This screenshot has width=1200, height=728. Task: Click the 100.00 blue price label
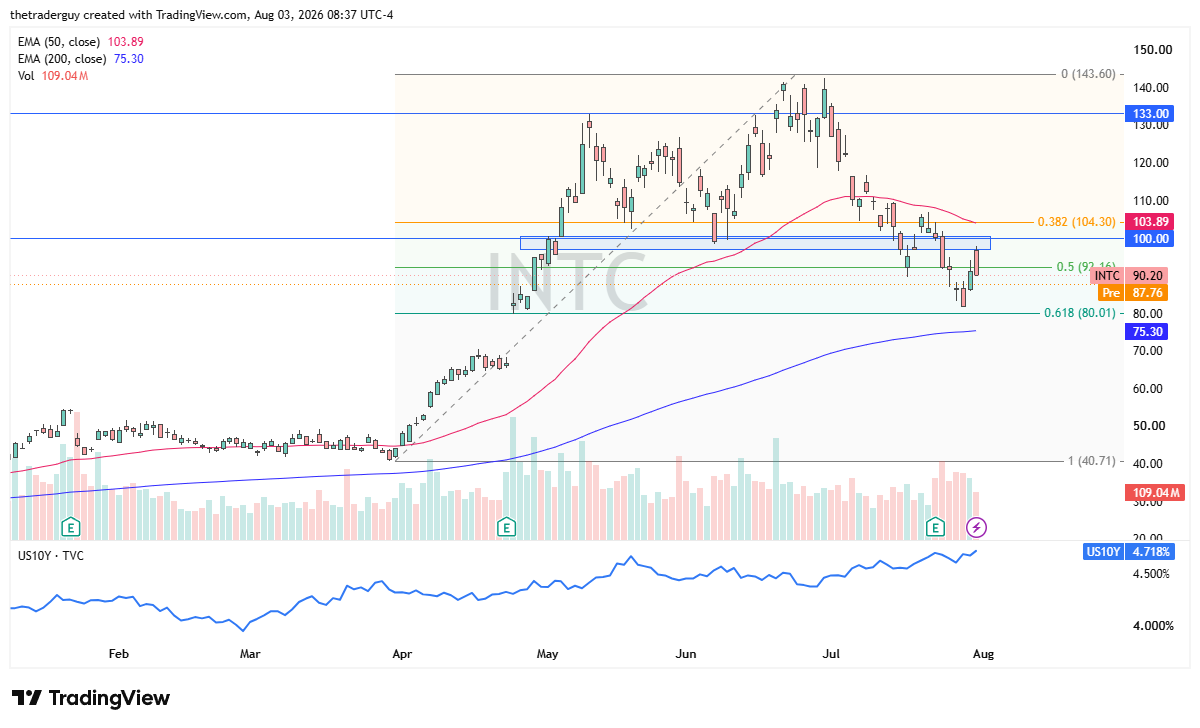[1149, 238]
